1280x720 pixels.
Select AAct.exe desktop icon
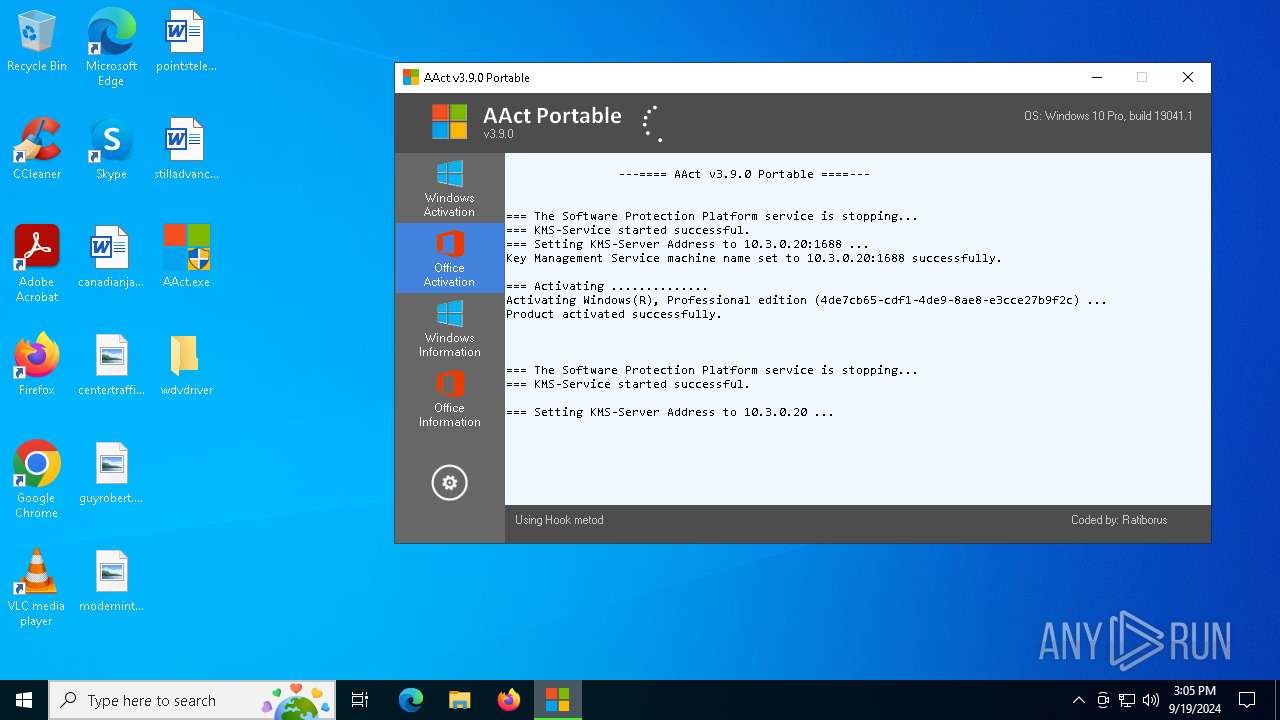click(x=186, y=257)
